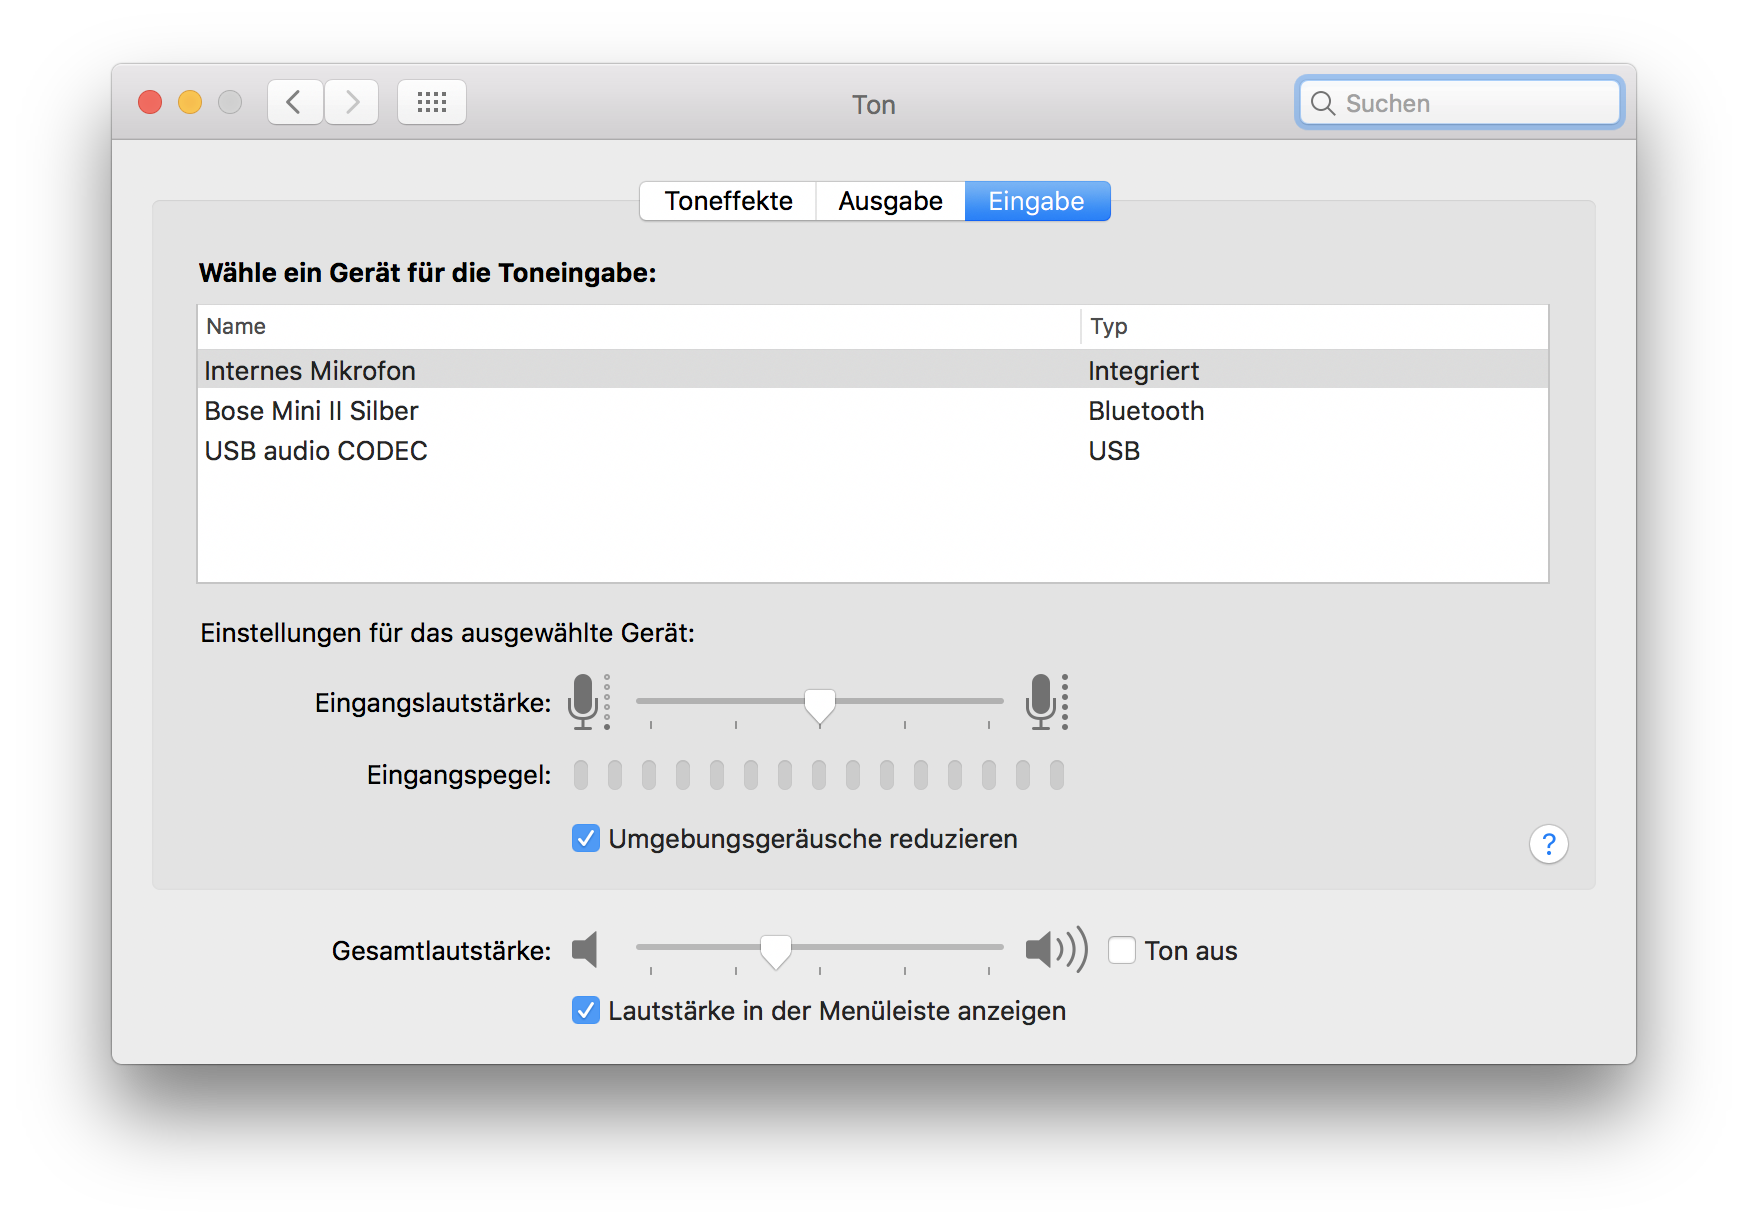The height and width of the screenshot is (1224, 1748).
Task: Select Internes Mikrofon in device list
Action: 310,371
